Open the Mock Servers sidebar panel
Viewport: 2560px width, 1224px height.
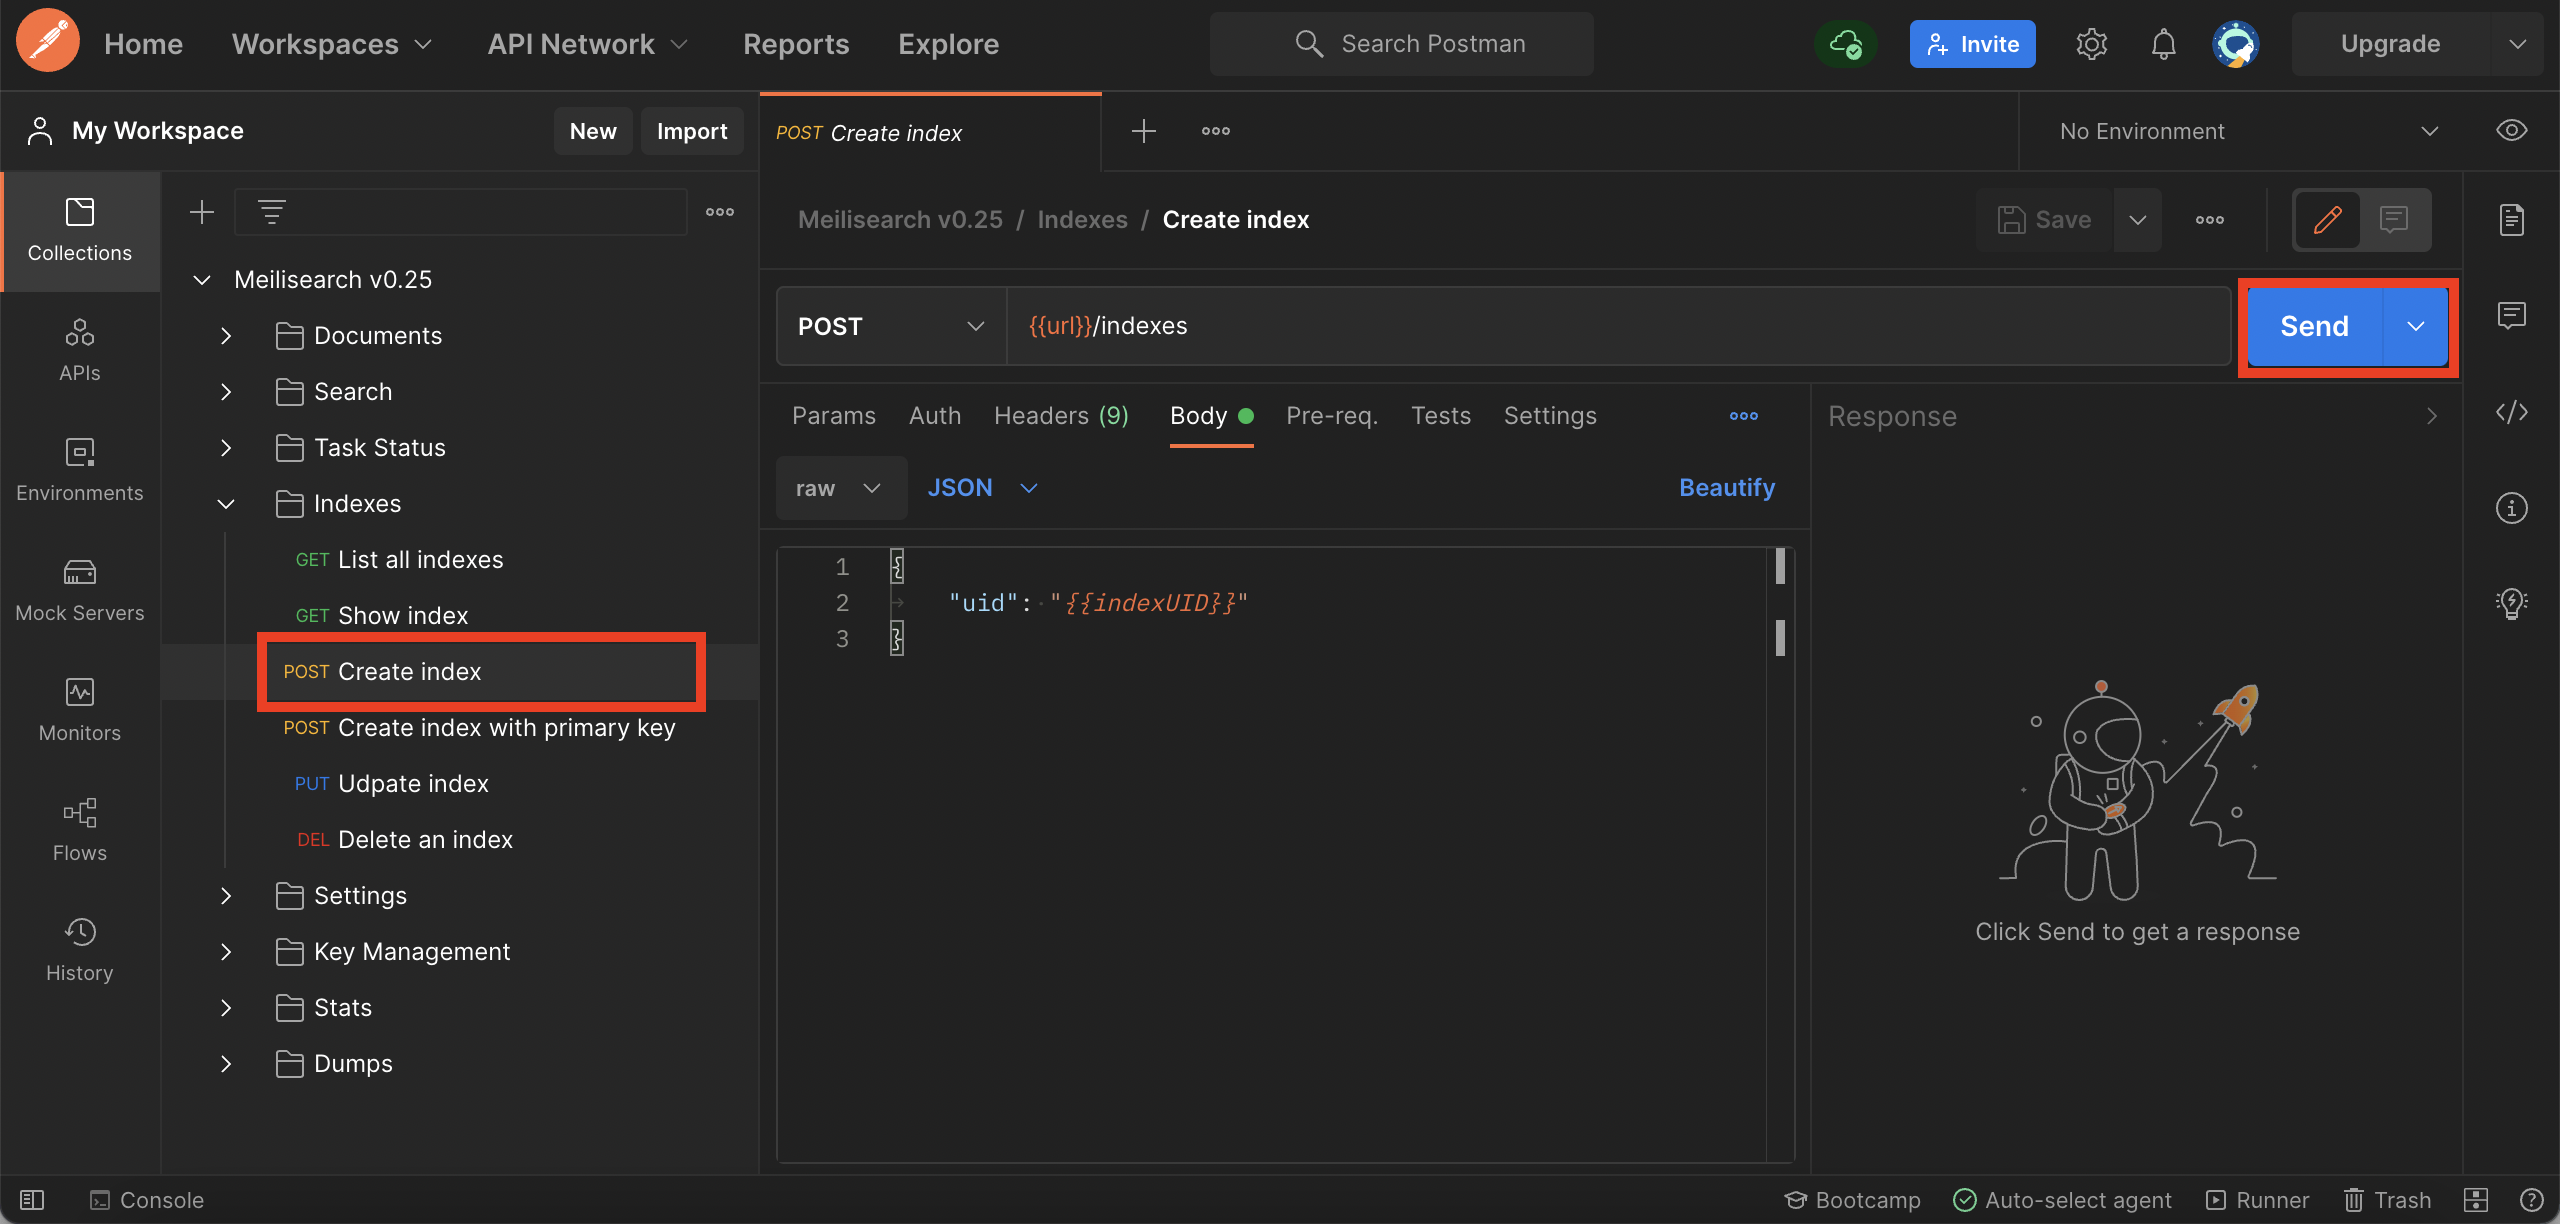79,590
